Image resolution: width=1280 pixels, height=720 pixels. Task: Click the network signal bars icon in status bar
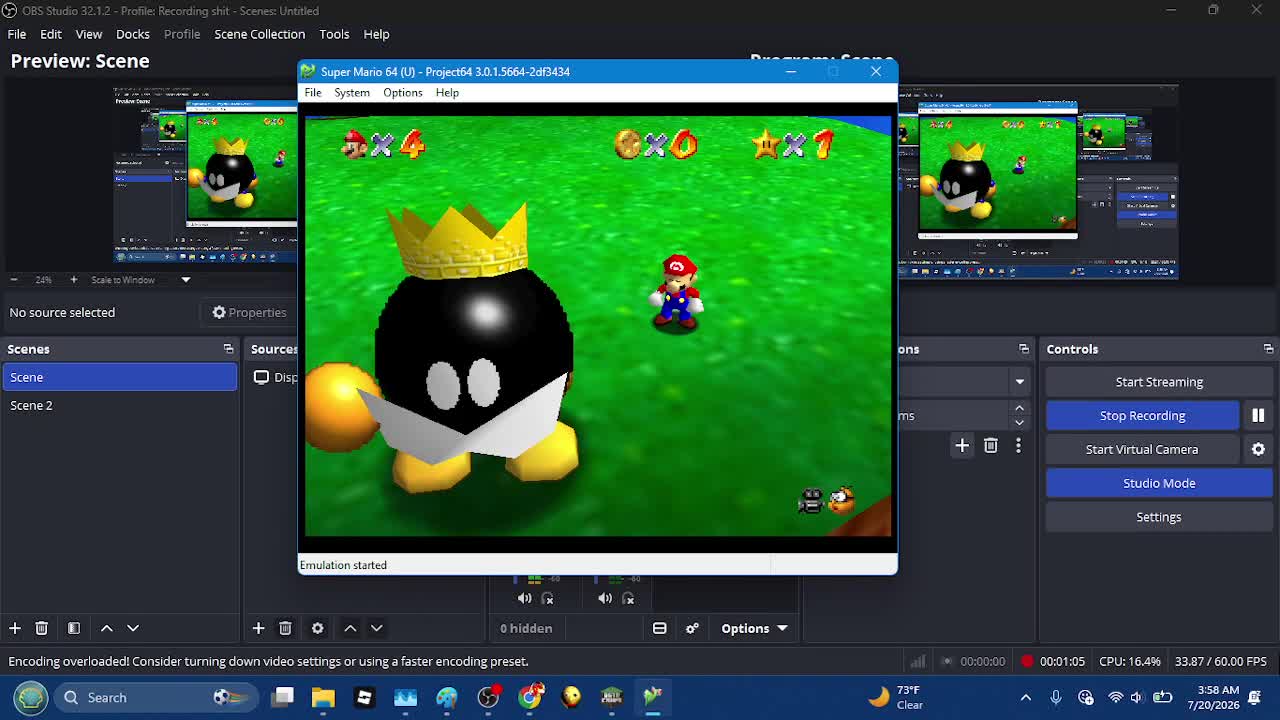[x=917, y=661]
